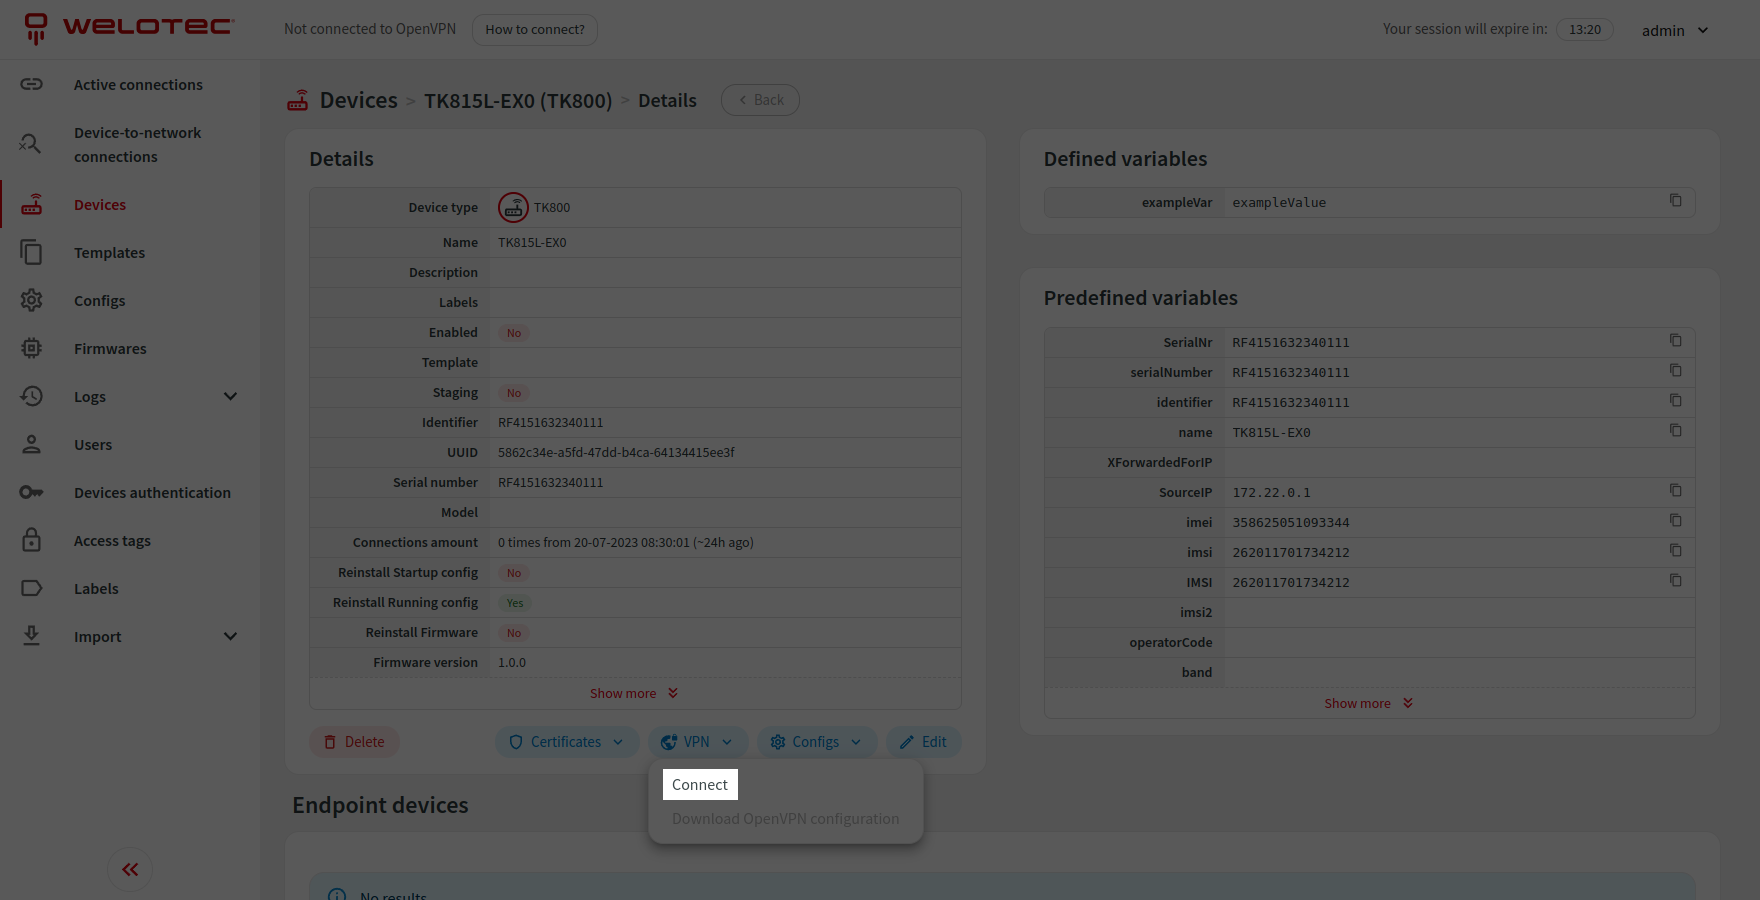Click the Welotec logo

point(130,28)
